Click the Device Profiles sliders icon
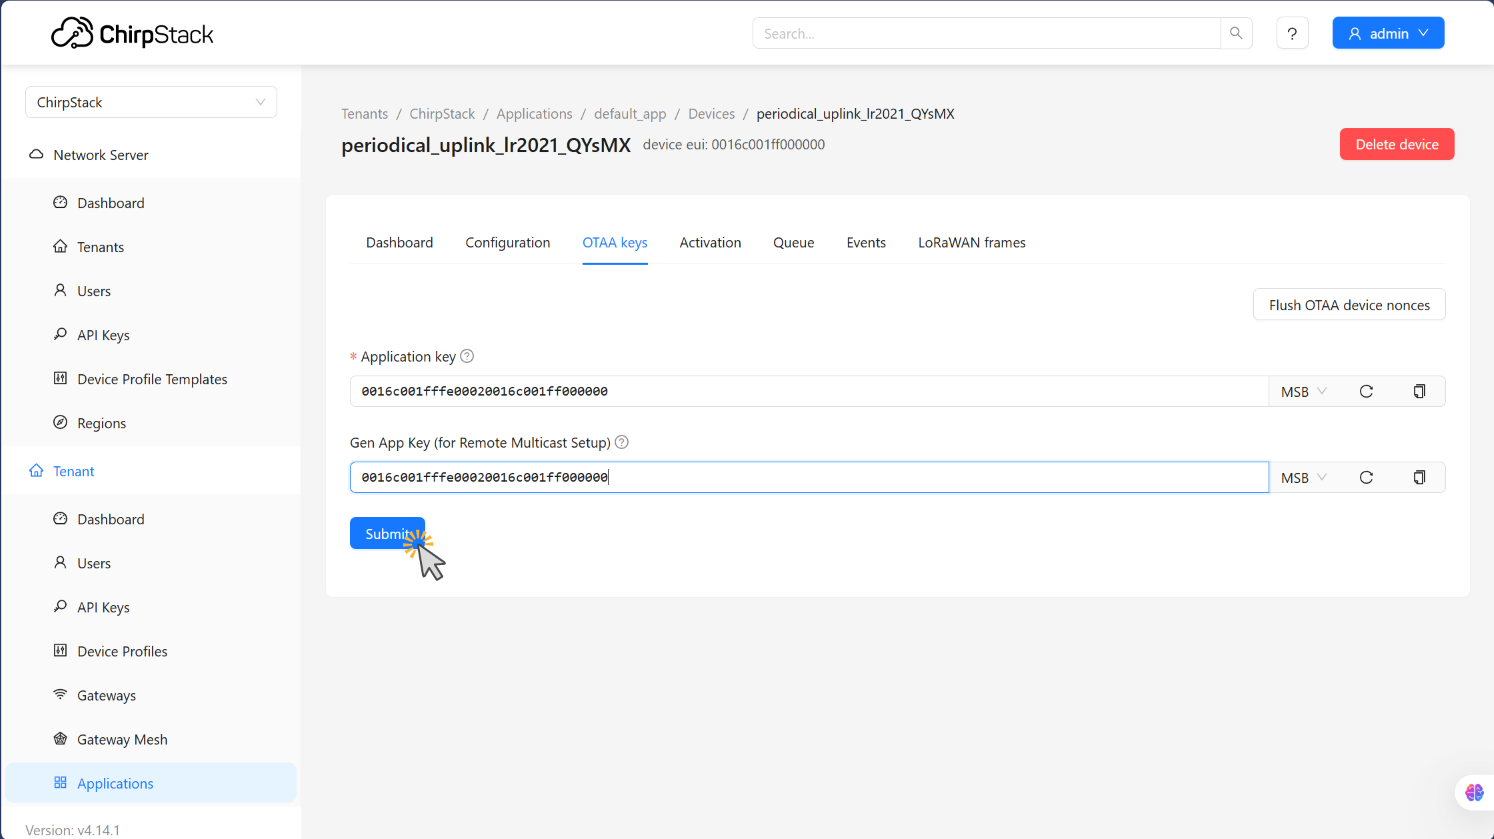The height and width of the screenshot is (839, 1494). click(x=60, y=650)
